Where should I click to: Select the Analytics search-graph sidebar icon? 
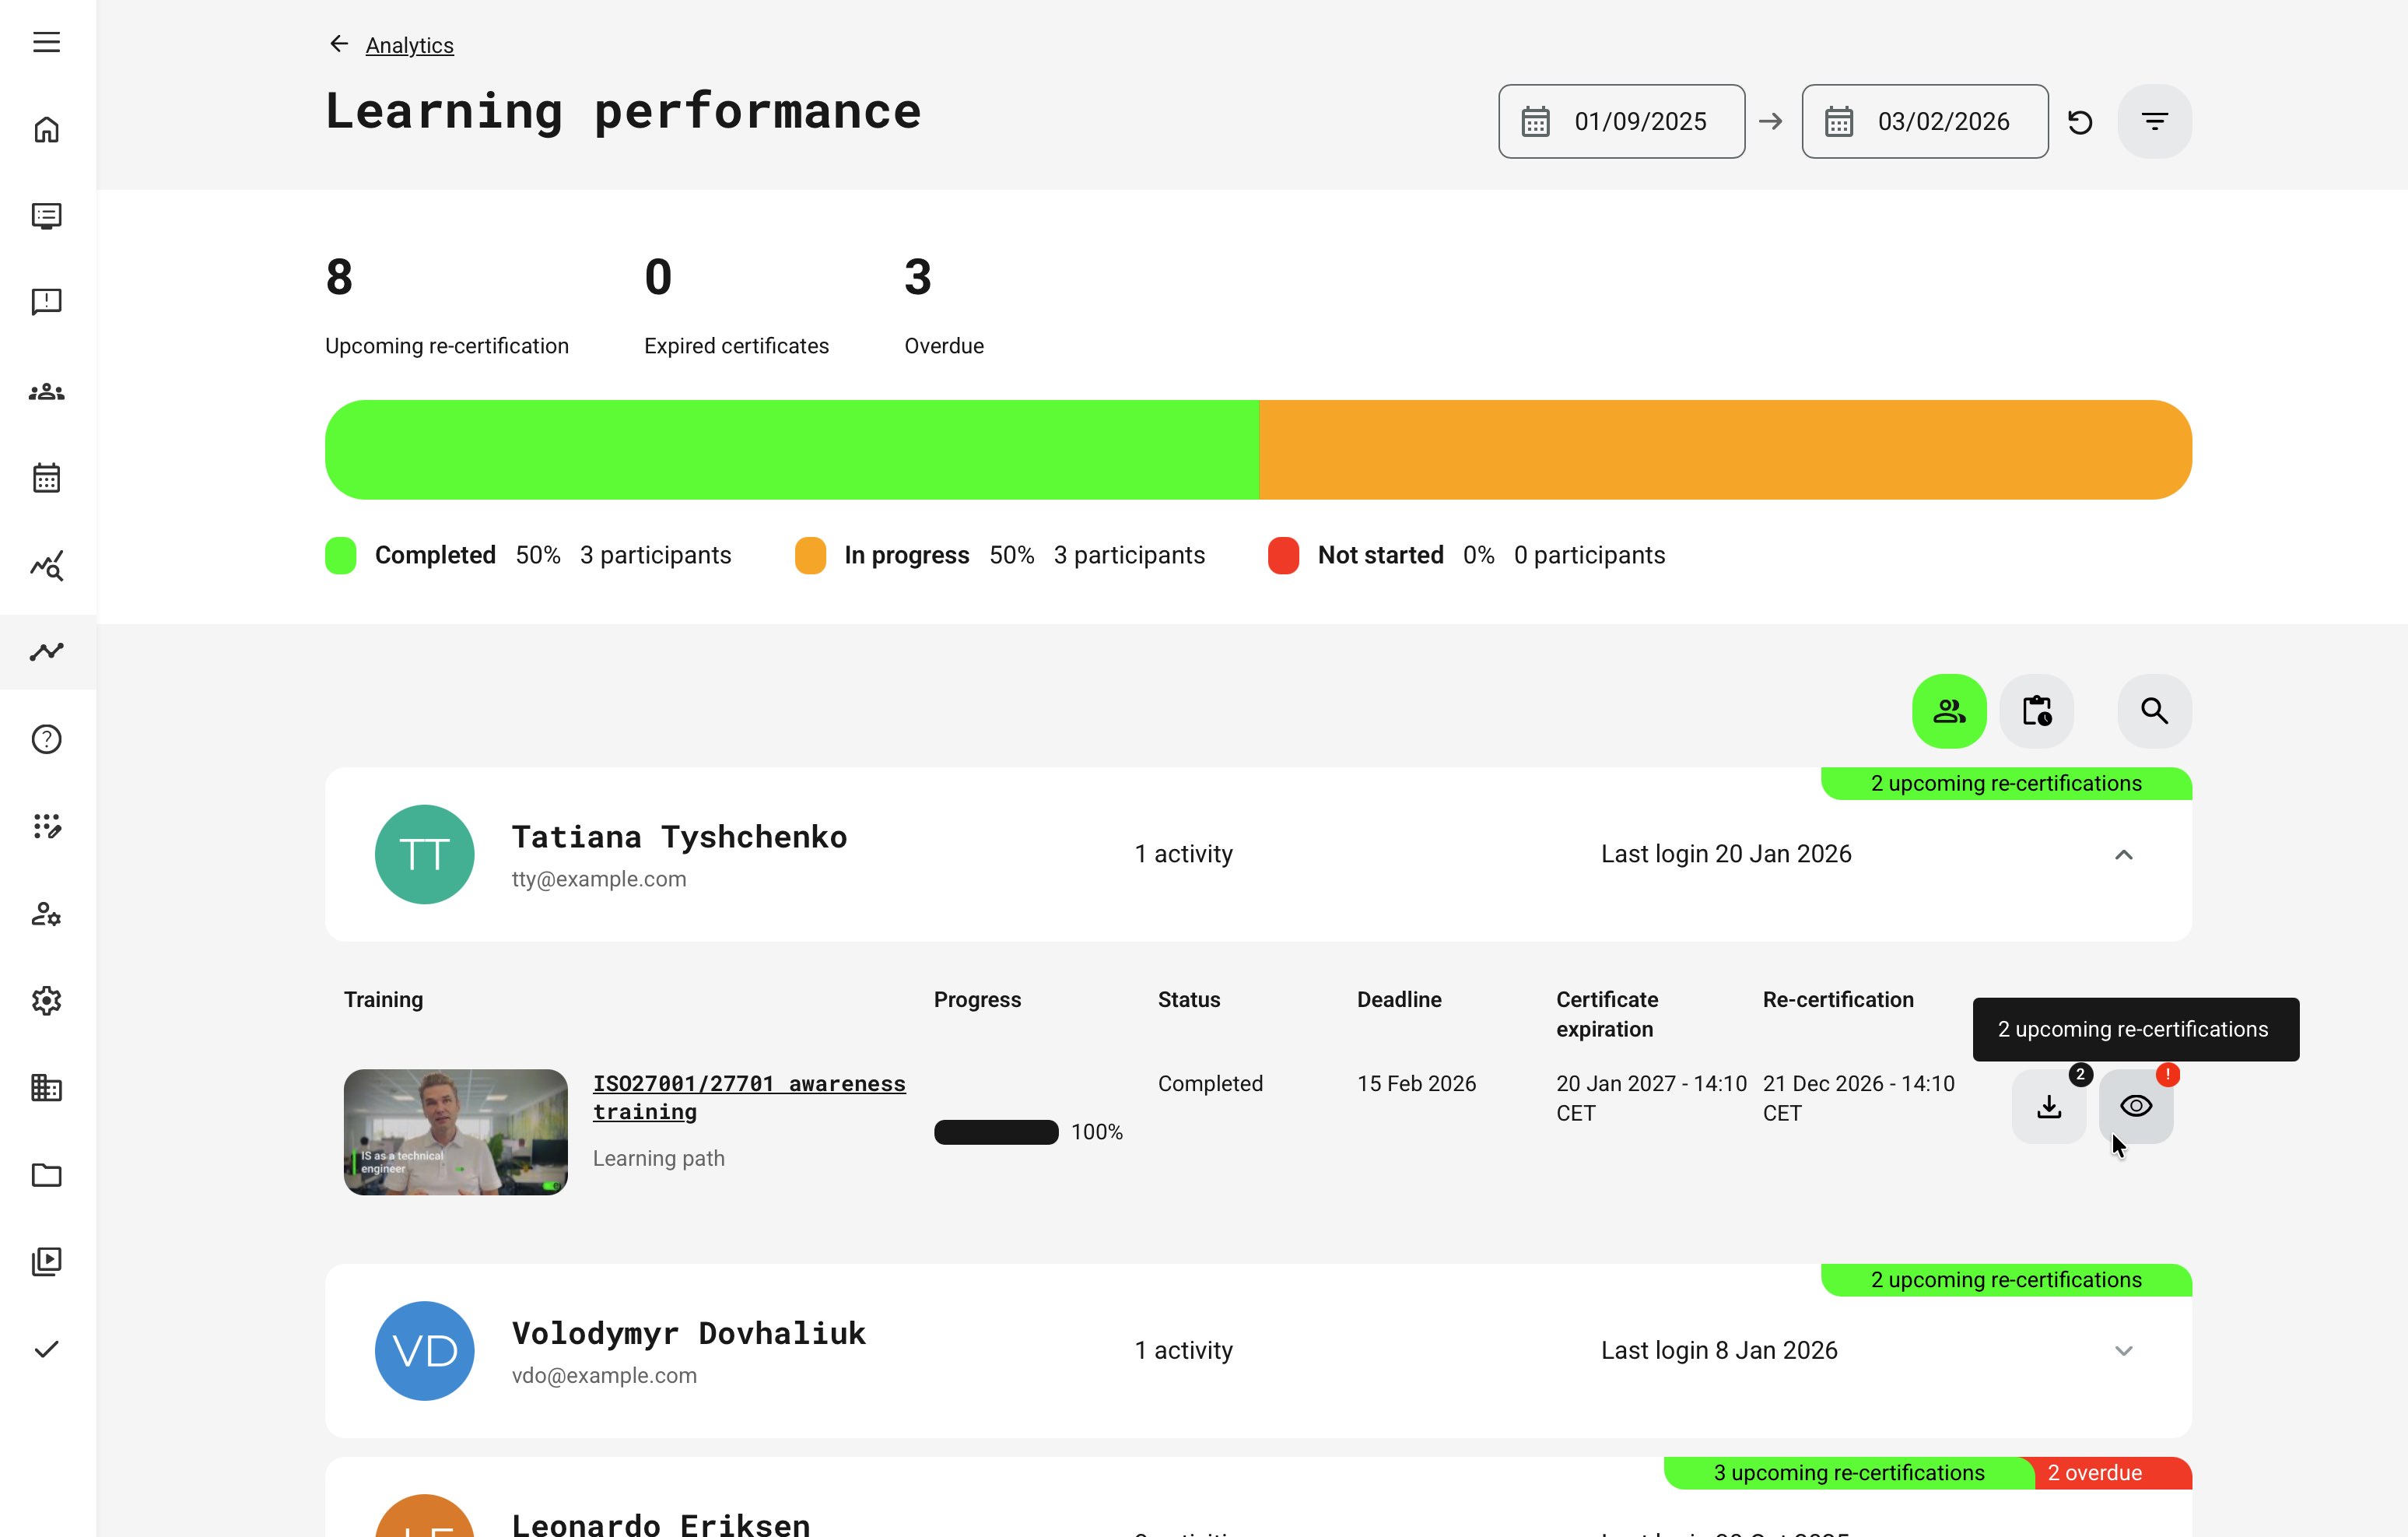click(x=47, y=565)
